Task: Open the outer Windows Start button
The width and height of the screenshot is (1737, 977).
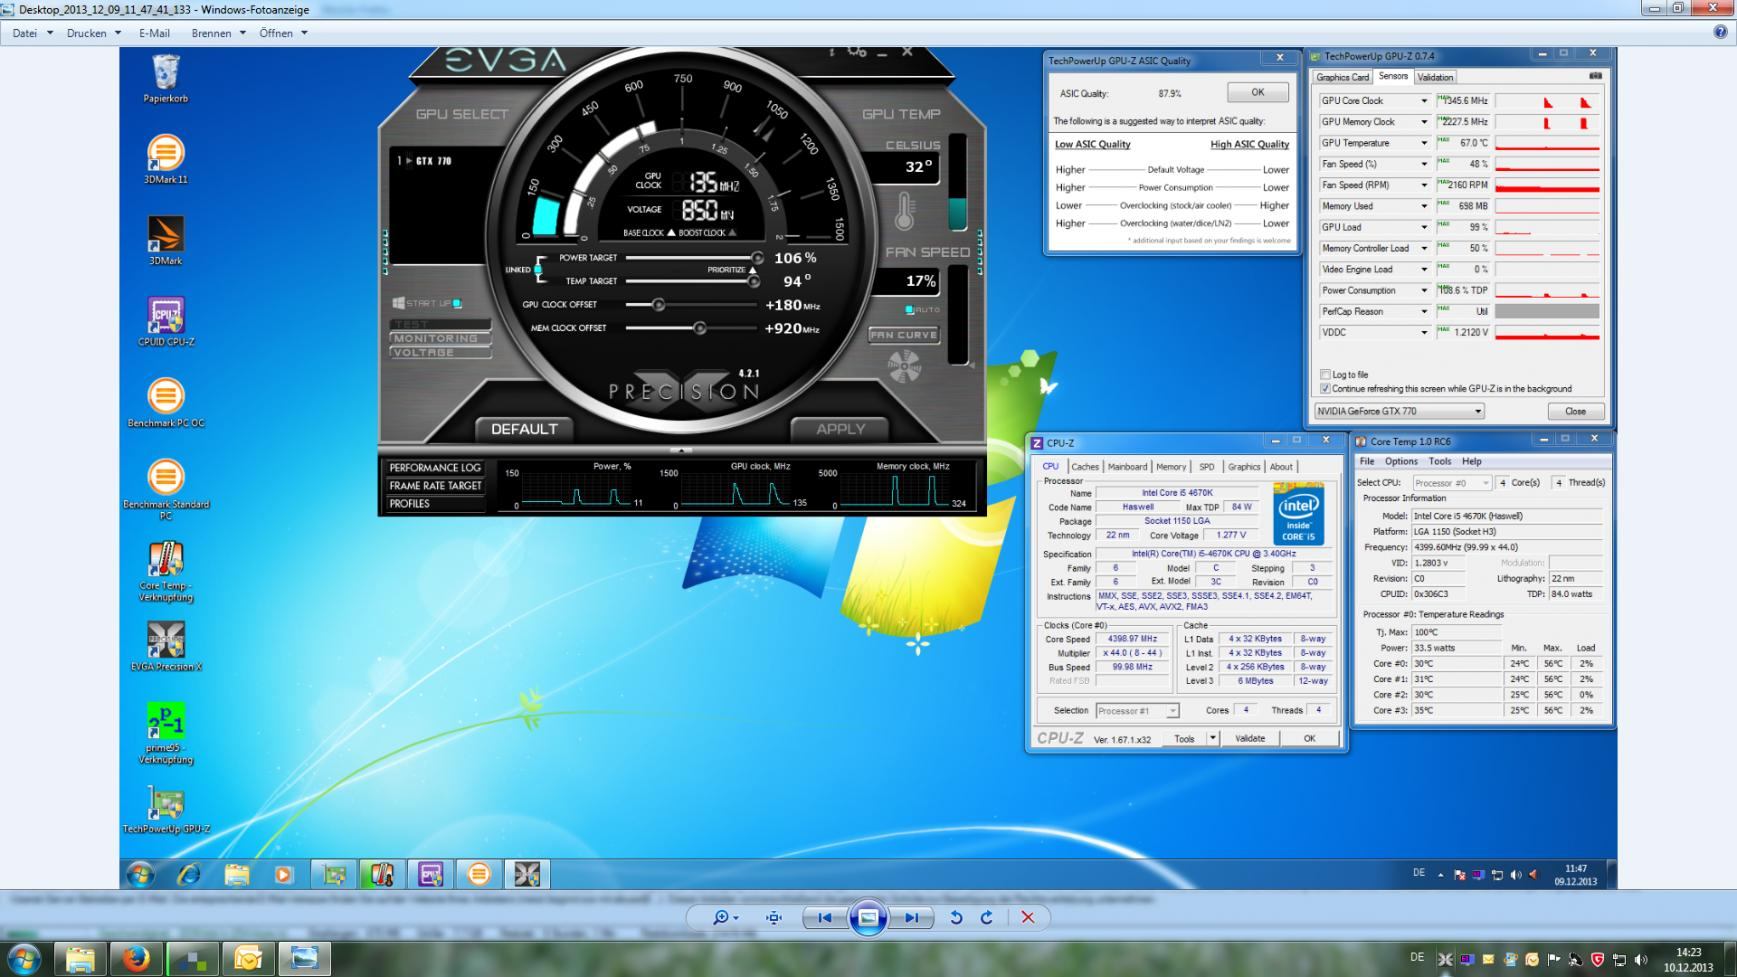Action: (x=23, y=958)
